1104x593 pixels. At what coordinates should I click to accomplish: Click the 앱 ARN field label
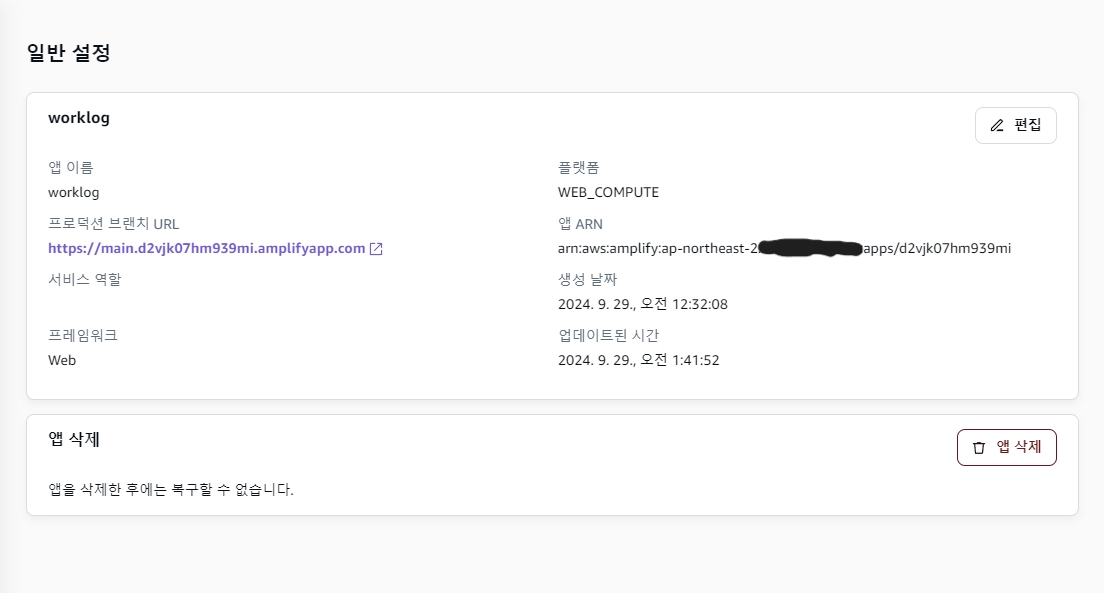pos(580,224)
